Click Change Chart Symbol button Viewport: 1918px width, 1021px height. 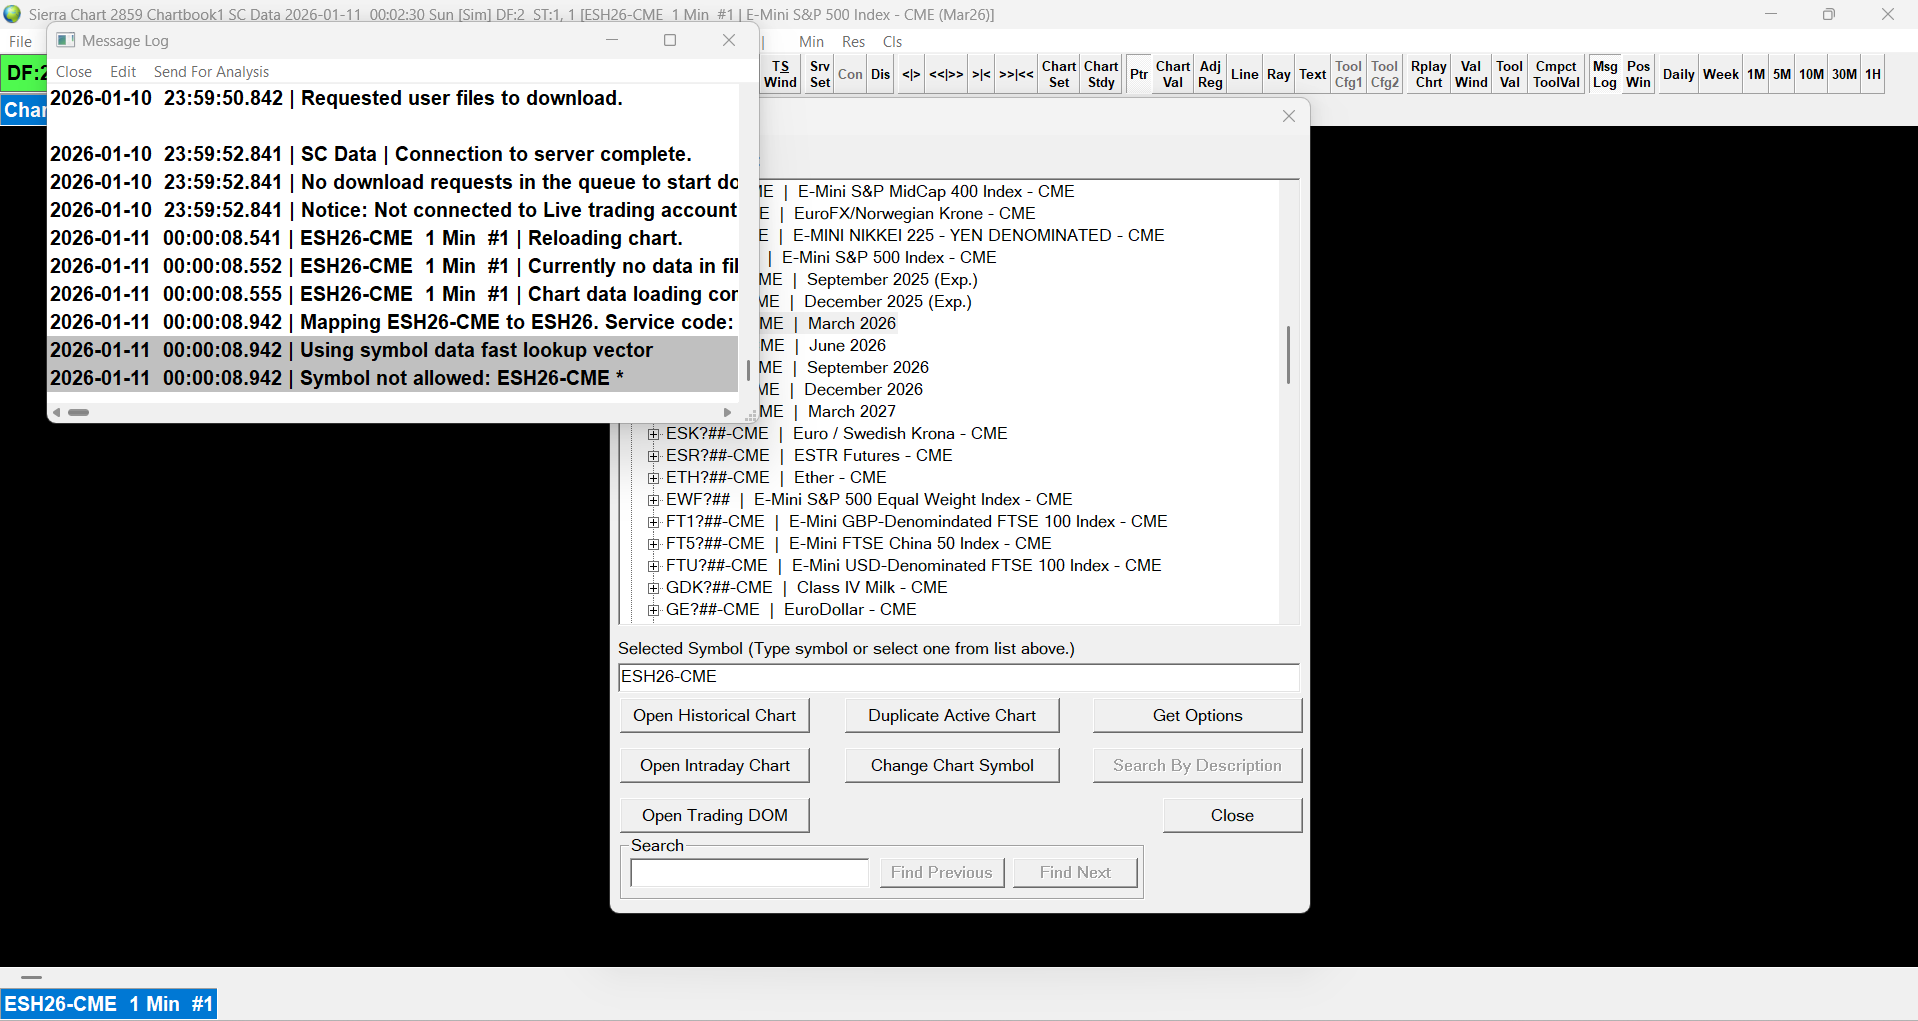[951, 765]
